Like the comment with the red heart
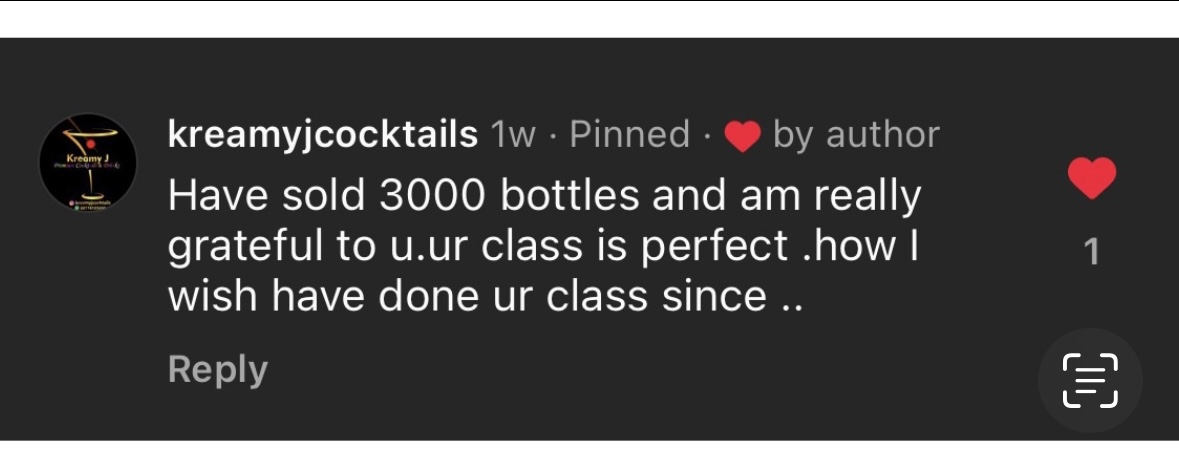The width and height of the screenshot is (1179, 459). click(x=1091, y=181)
